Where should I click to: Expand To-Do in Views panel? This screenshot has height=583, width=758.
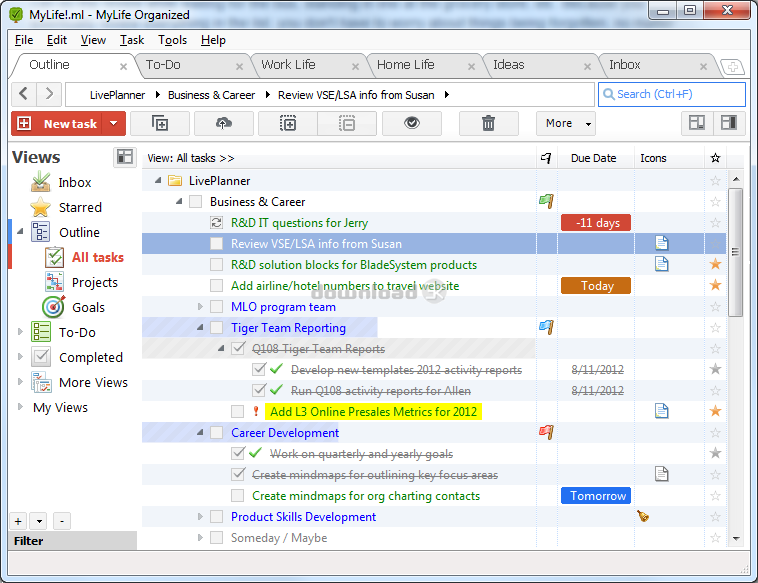click(x=20, y=332)
